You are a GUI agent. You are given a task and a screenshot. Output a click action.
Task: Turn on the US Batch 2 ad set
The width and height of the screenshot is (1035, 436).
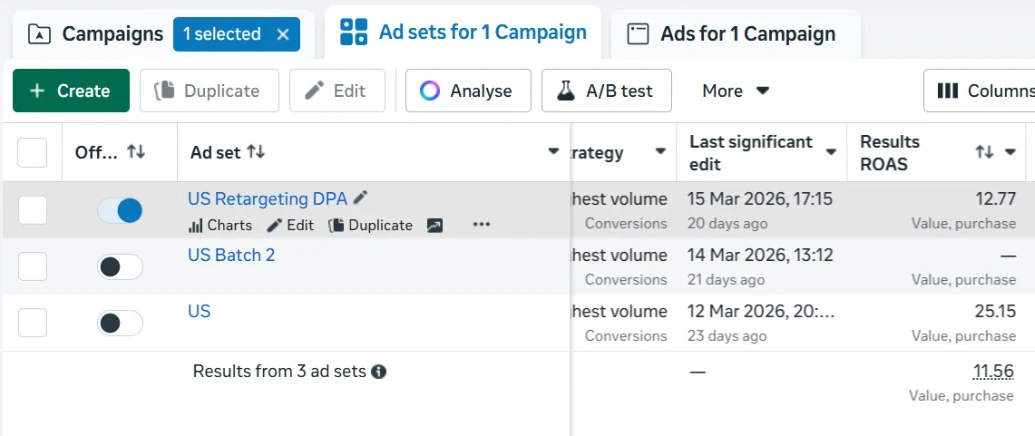point(120,267)
